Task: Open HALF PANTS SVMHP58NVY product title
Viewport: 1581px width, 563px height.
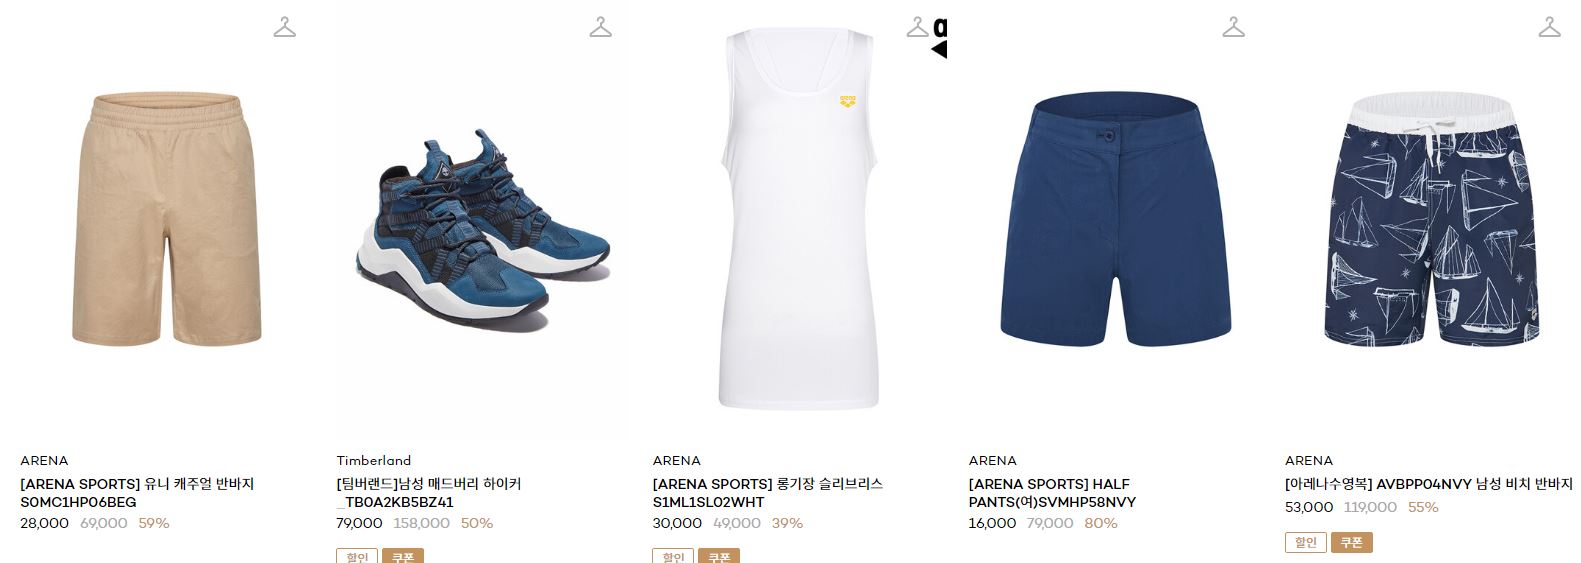Action: pyautogui.click(x=1052, y=493)
